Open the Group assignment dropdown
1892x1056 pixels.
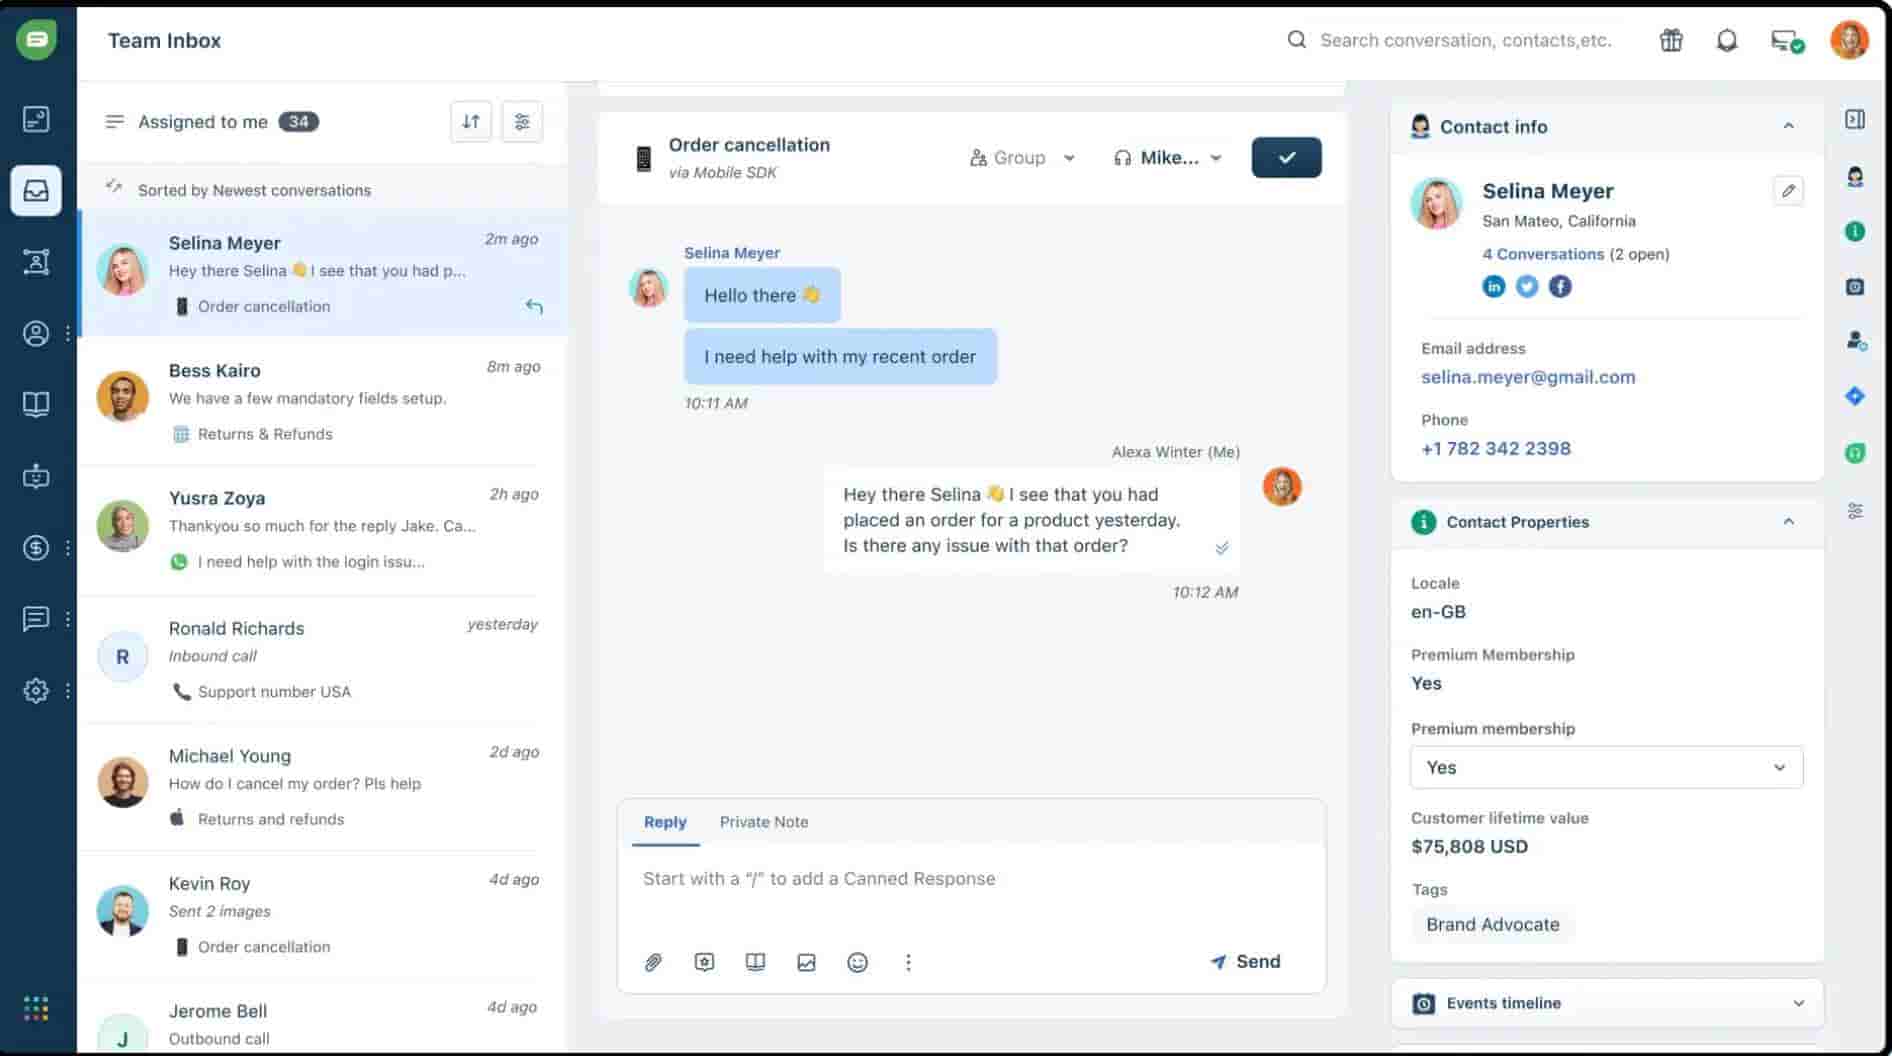1022,158
